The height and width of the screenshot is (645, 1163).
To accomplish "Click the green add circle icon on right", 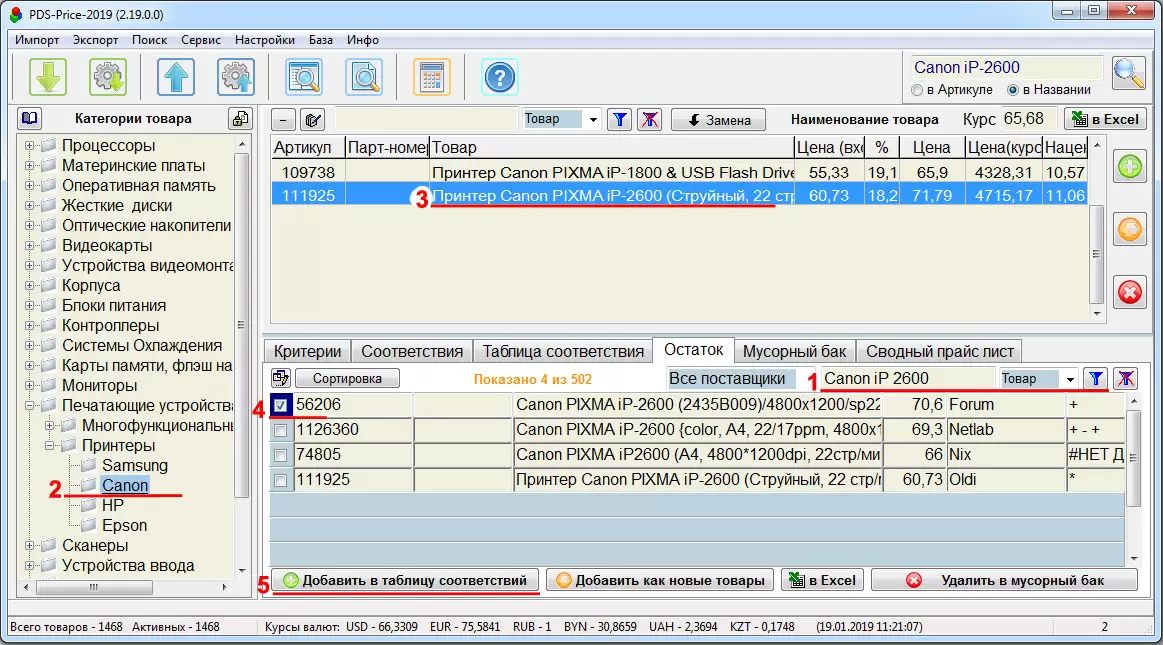I will (1129, 168).
